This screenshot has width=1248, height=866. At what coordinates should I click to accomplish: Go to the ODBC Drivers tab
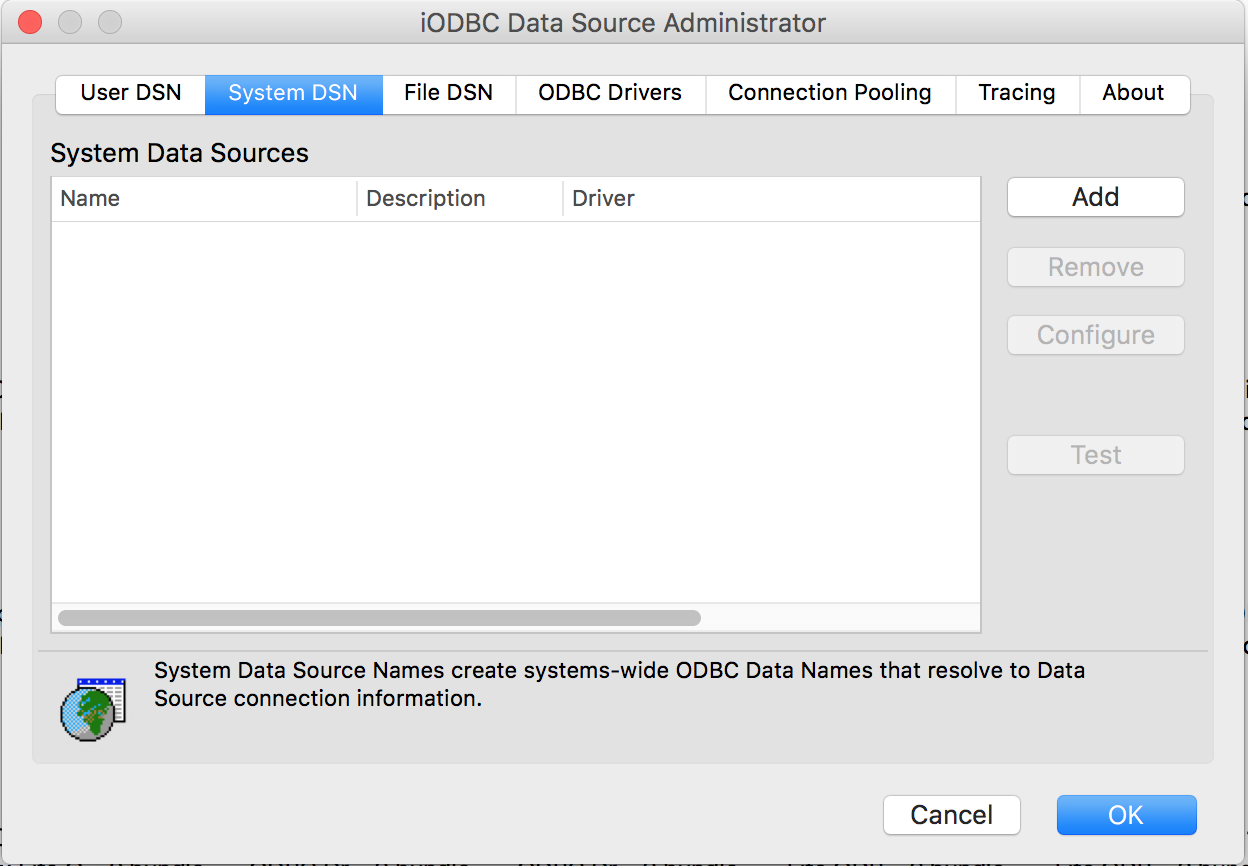coord(610,94)
